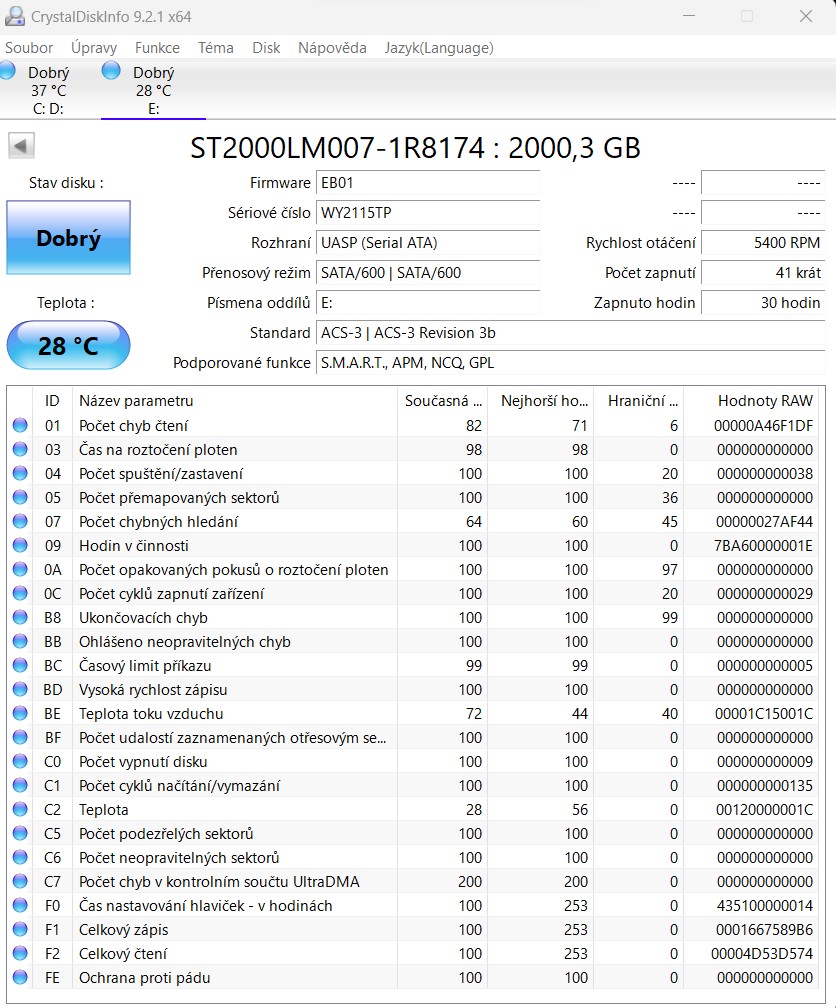836x1008 pixels.
Task: Click RAW value 7BA60000001E
Action: (x=763, y=546)
